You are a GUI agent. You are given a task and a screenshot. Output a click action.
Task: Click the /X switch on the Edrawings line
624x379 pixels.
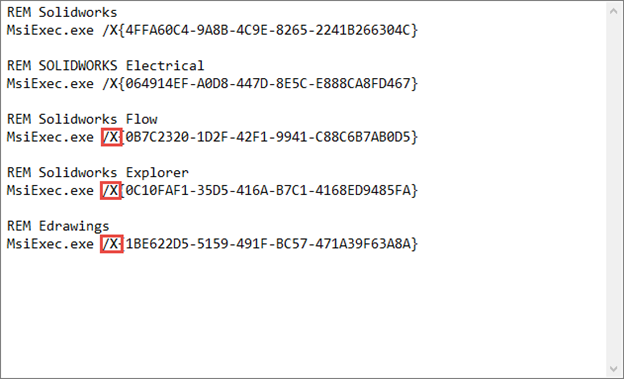pyautogui.click(x=111, y=244)
